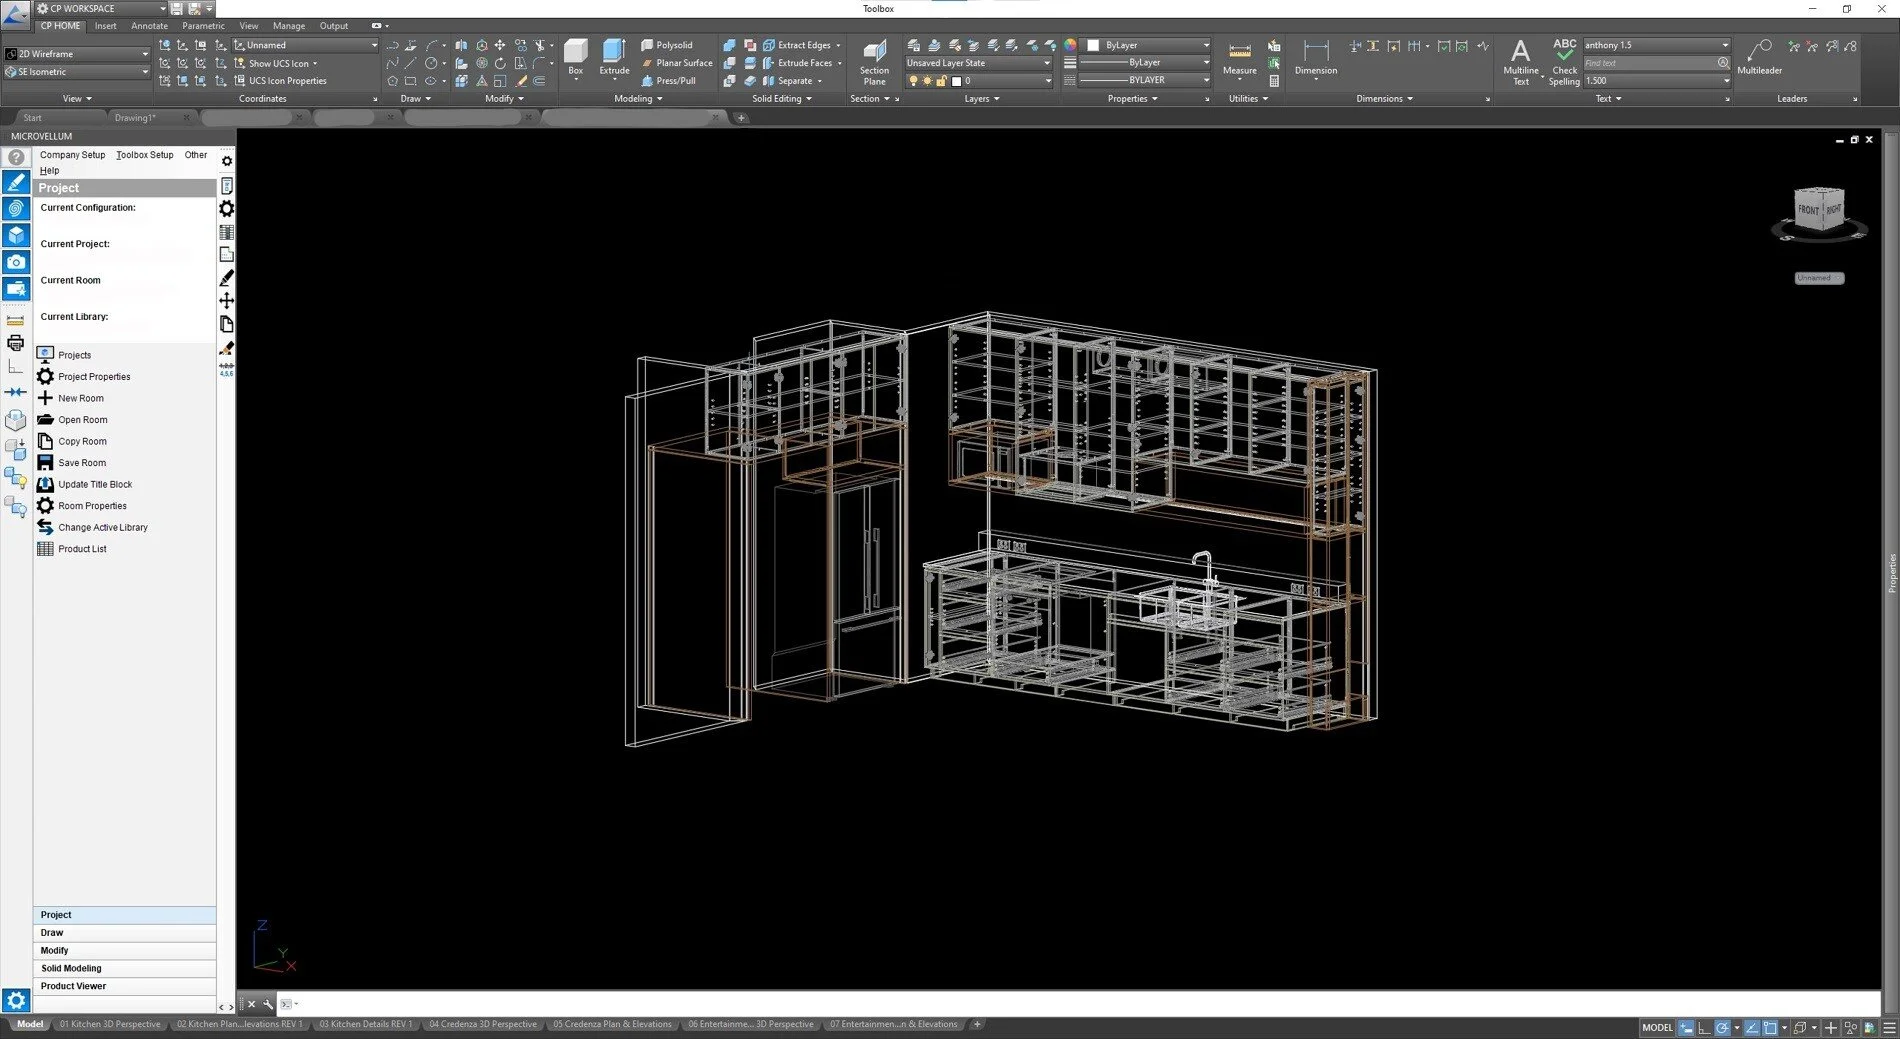Open Room Properties
1900x1039 pixels.
pos(82,506)
